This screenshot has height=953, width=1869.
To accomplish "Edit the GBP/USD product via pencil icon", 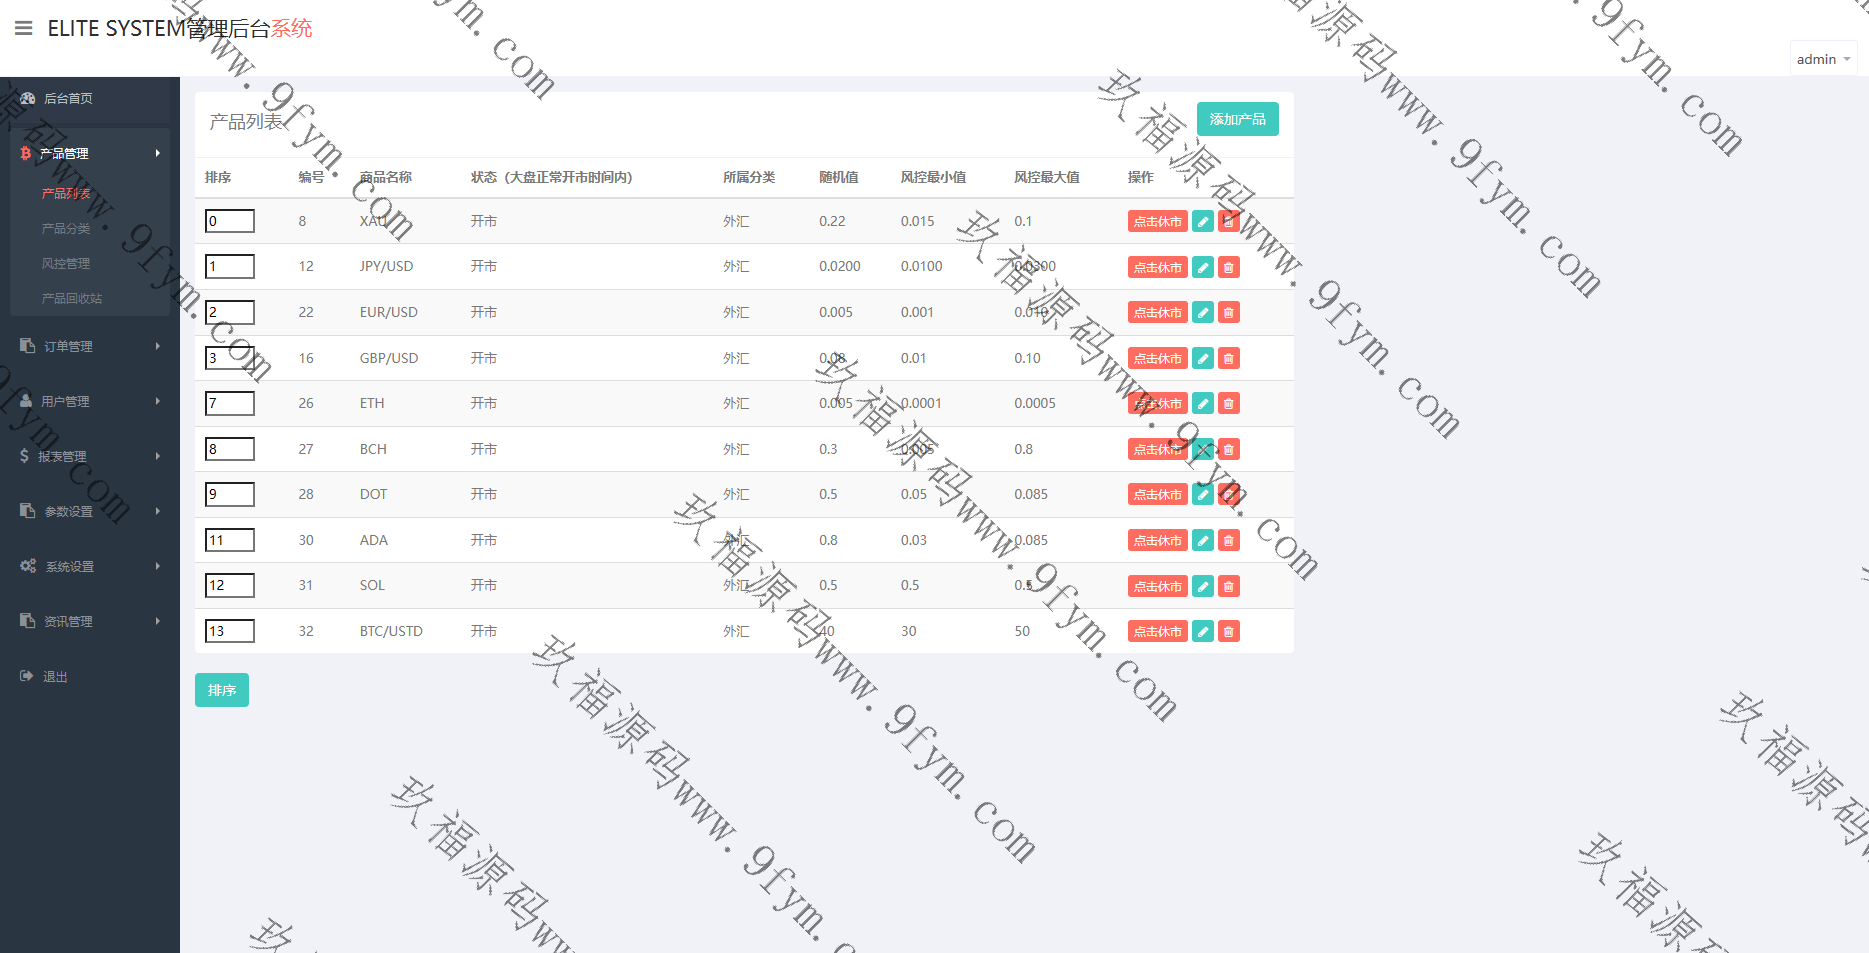I will pos(1203,358).
